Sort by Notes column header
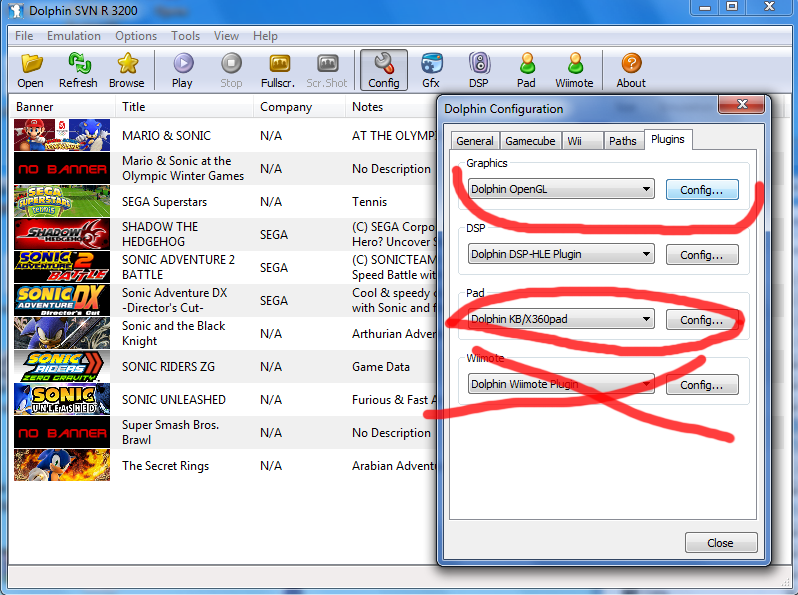This screenshot has width=798, height=595. tap(391, 107)
